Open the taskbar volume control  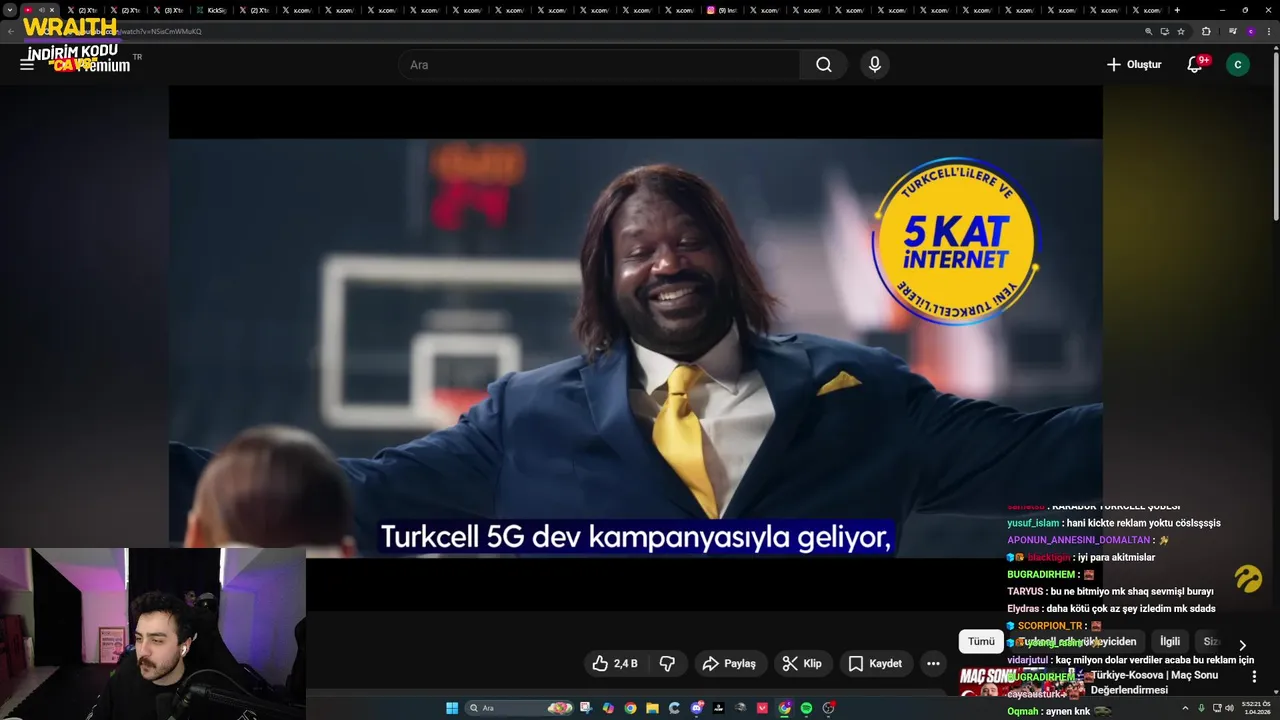[x=1229, y=708]
